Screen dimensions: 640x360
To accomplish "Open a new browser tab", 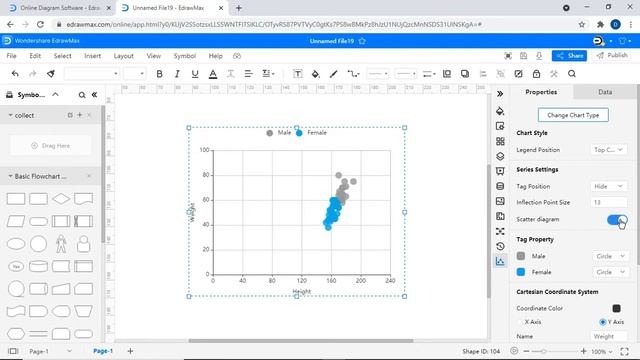I will tap(239, 8).
